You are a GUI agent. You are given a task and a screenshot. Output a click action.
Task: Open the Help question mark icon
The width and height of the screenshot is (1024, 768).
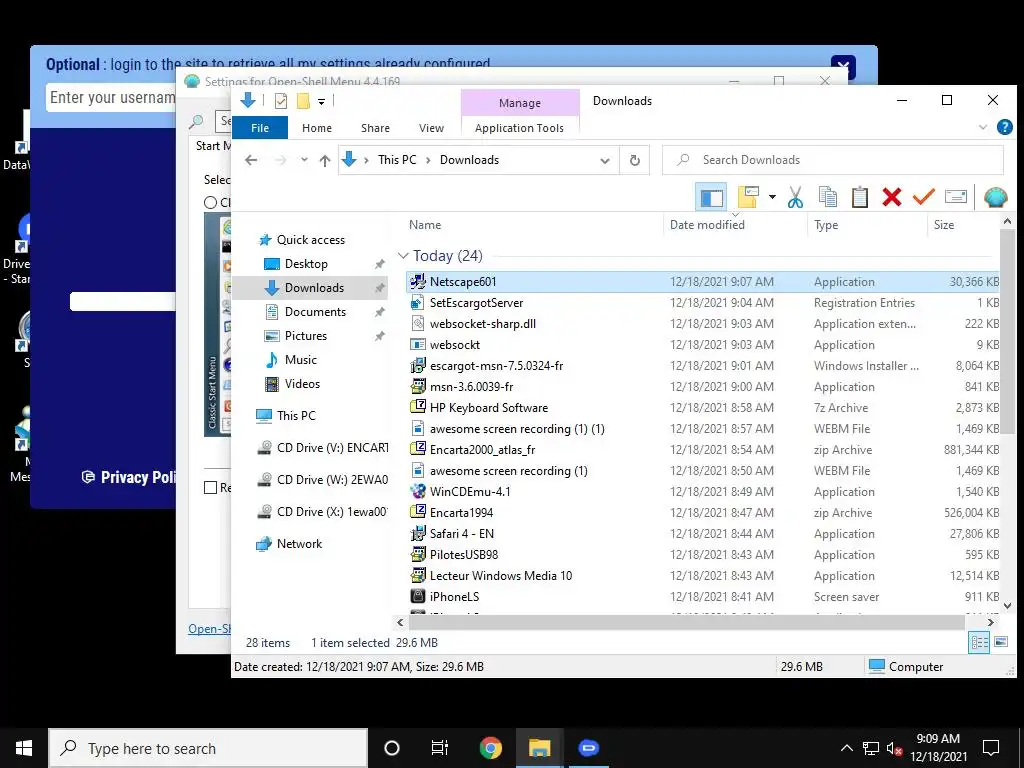point(1004,127)
